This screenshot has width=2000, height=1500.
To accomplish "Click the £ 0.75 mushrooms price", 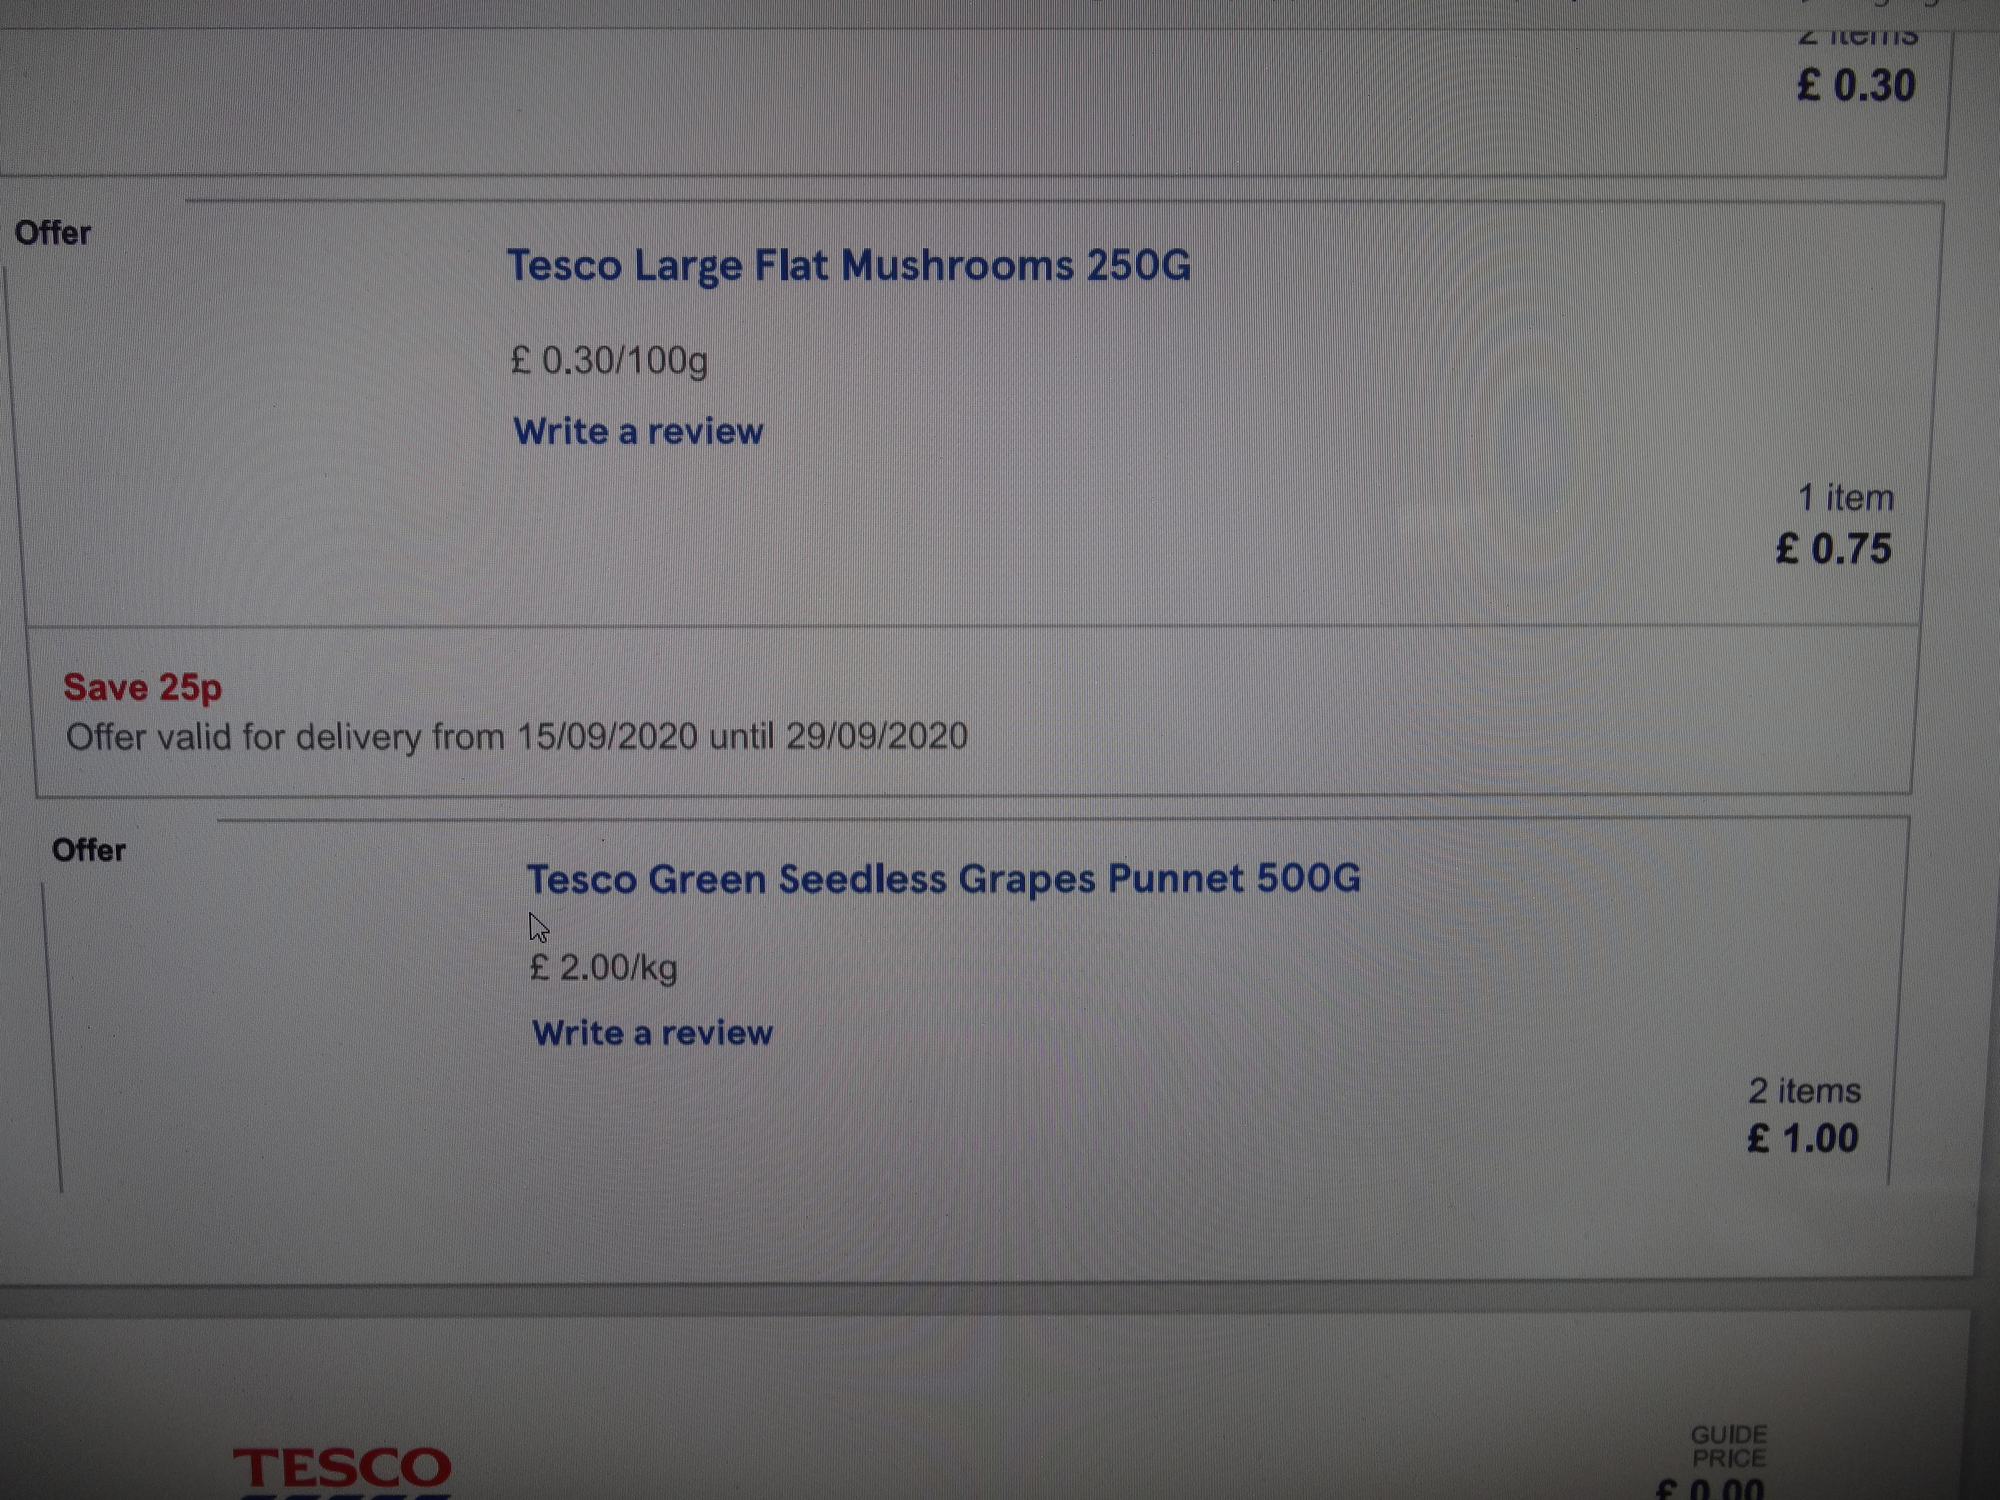I will 1834,549.
